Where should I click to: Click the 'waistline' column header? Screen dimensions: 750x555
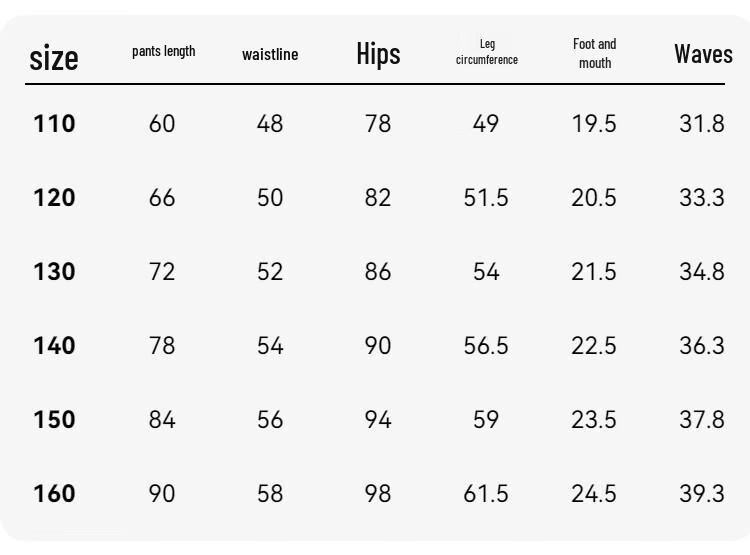270,55
